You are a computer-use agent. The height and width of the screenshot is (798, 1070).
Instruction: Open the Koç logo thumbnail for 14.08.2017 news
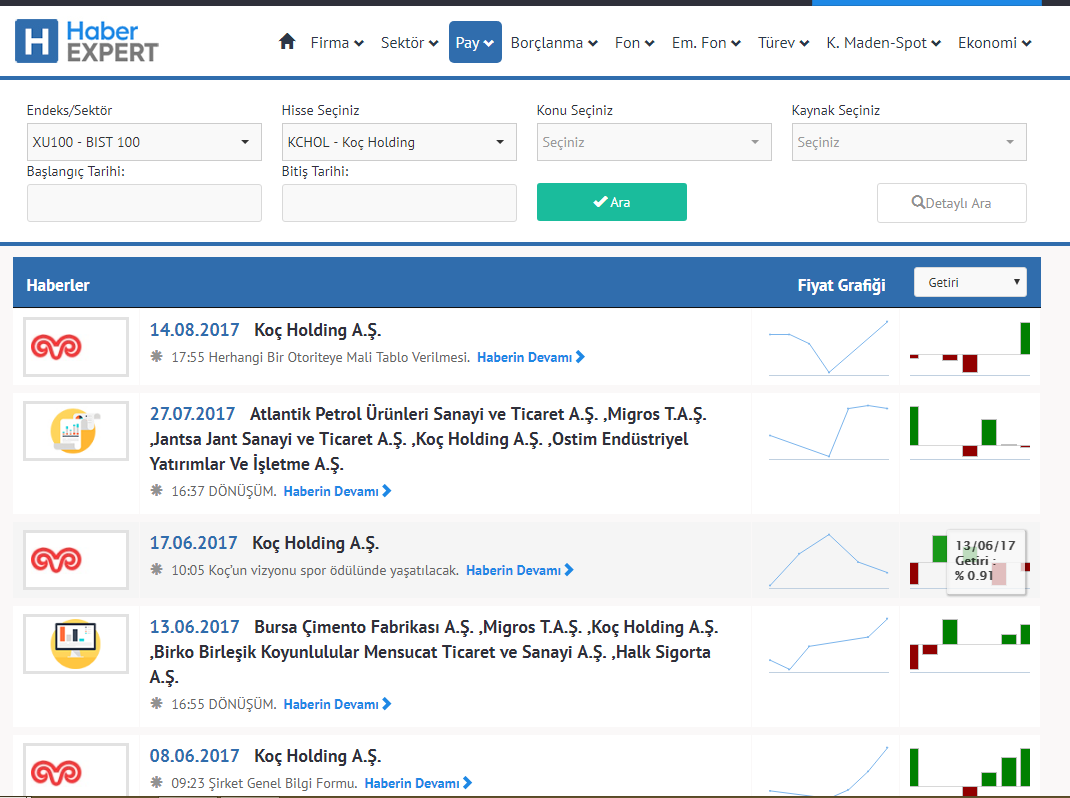pos(76,347)
